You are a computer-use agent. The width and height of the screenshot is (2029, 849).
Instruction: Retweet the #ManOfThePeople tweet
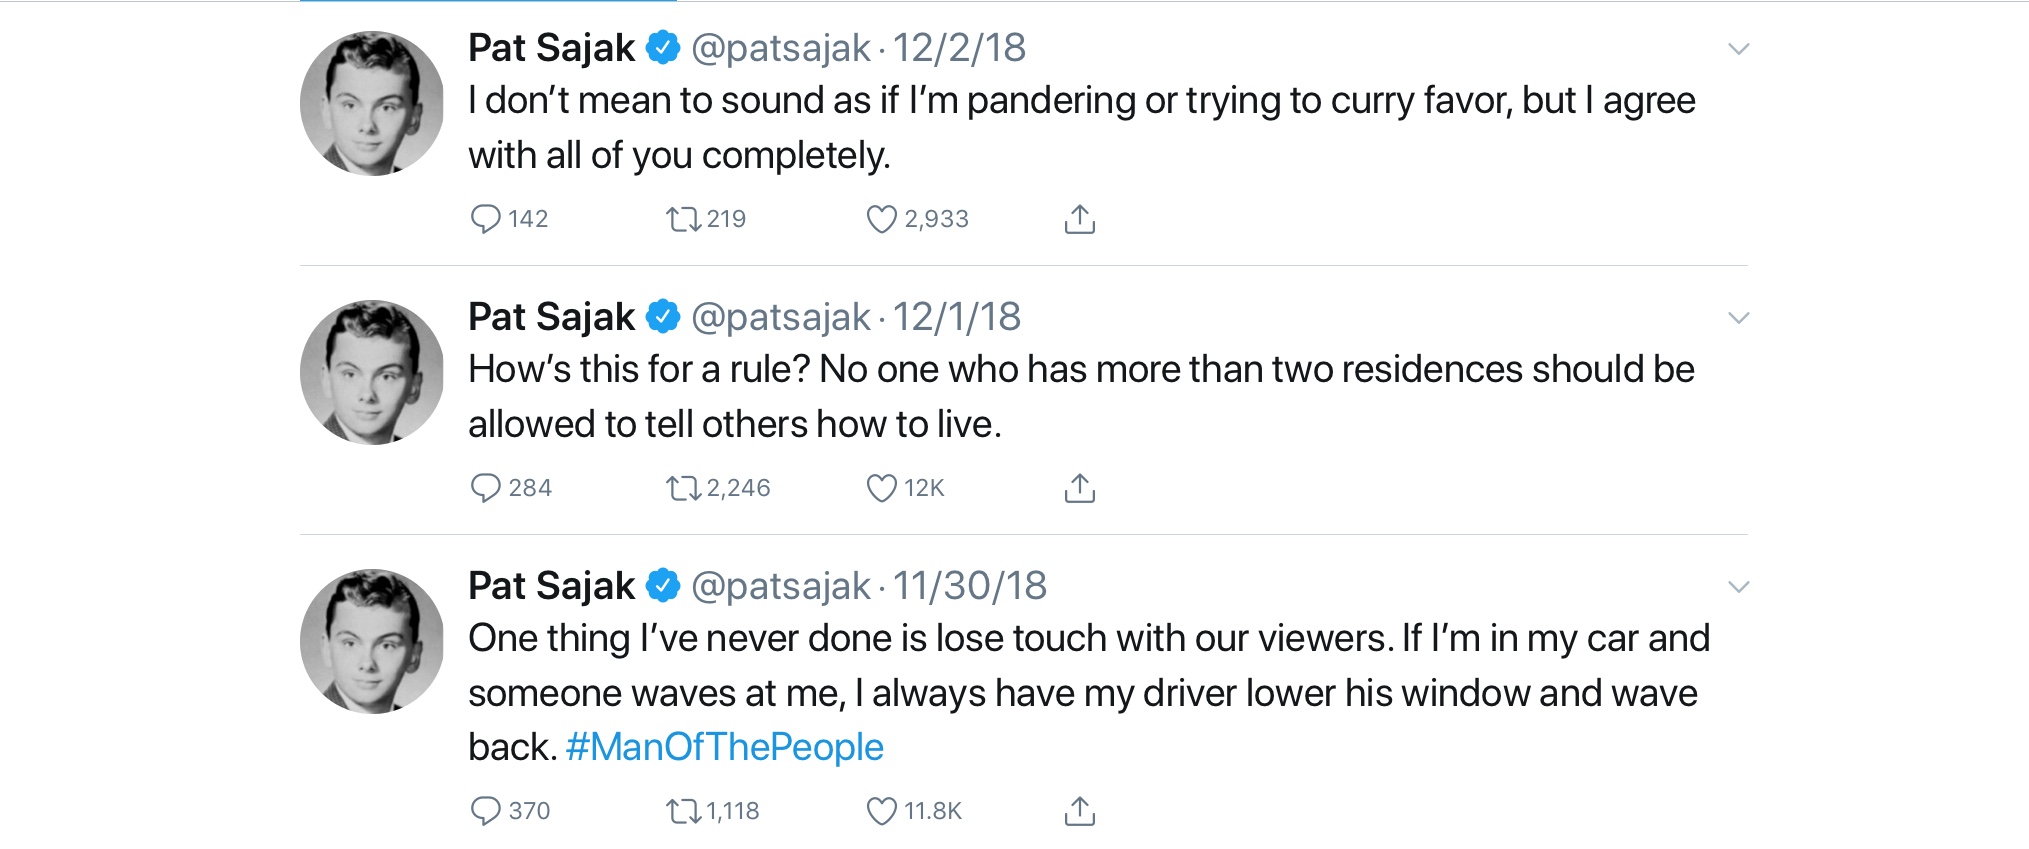[x=684, y=811]
